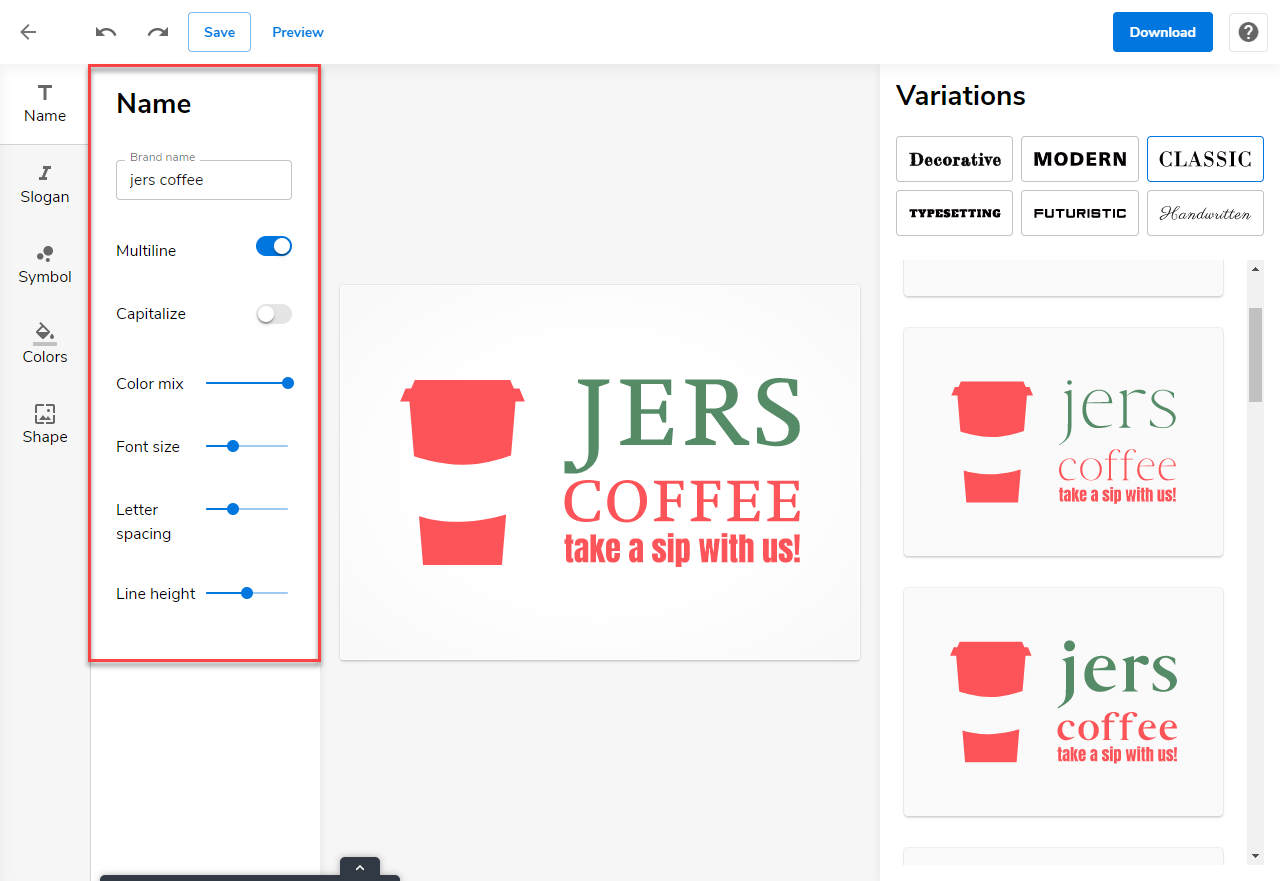Download the logo
The width and height of the screenshot is (1280, 881).
click(x=1163, y=32)
